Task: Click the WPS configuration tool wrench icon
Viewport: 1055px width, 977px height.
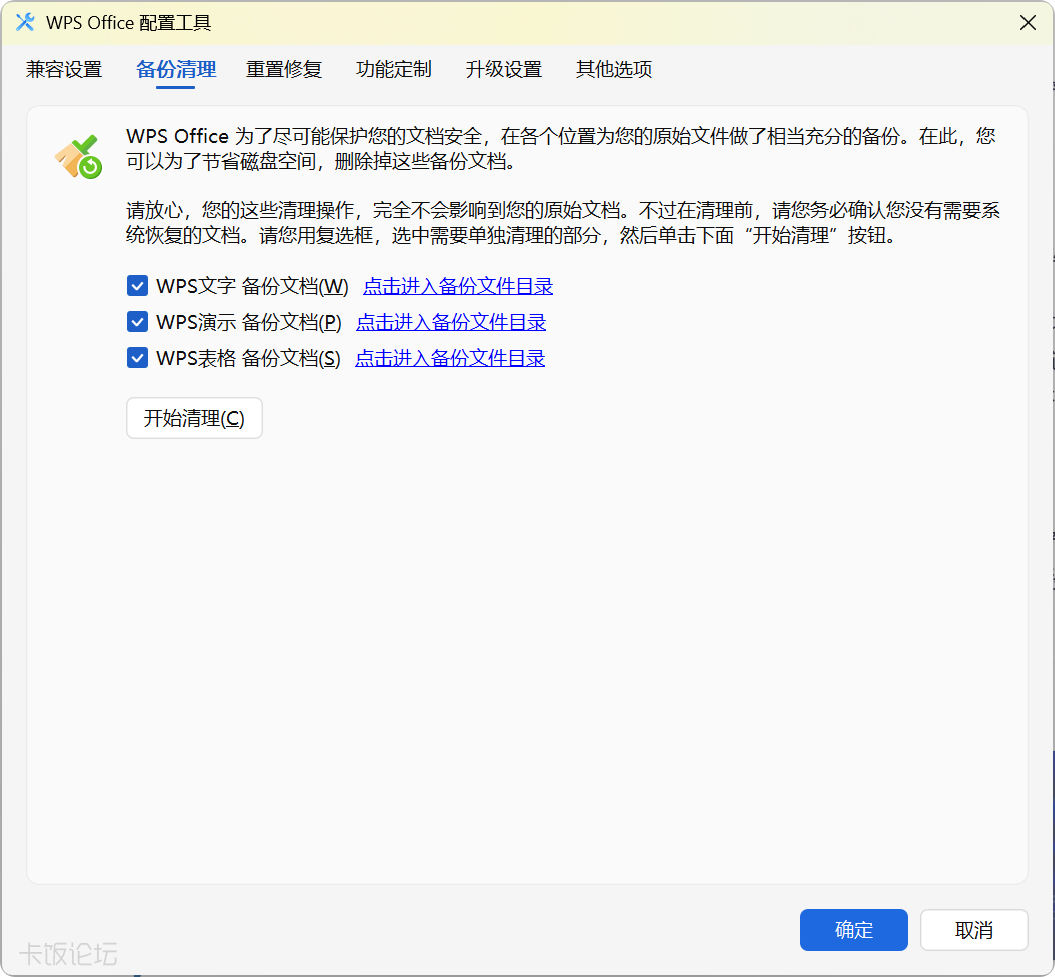Action: coord(25,22)
